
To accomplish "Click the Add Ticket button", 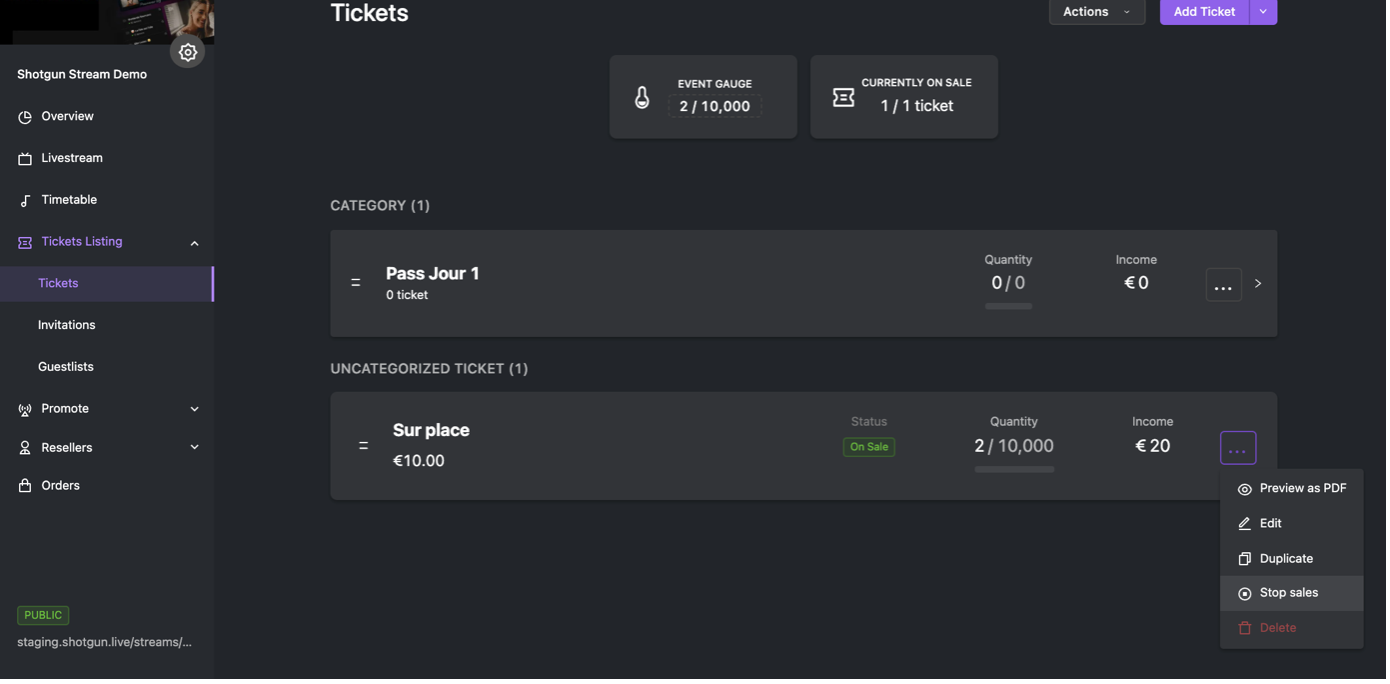I will [x=1203, y=12].
